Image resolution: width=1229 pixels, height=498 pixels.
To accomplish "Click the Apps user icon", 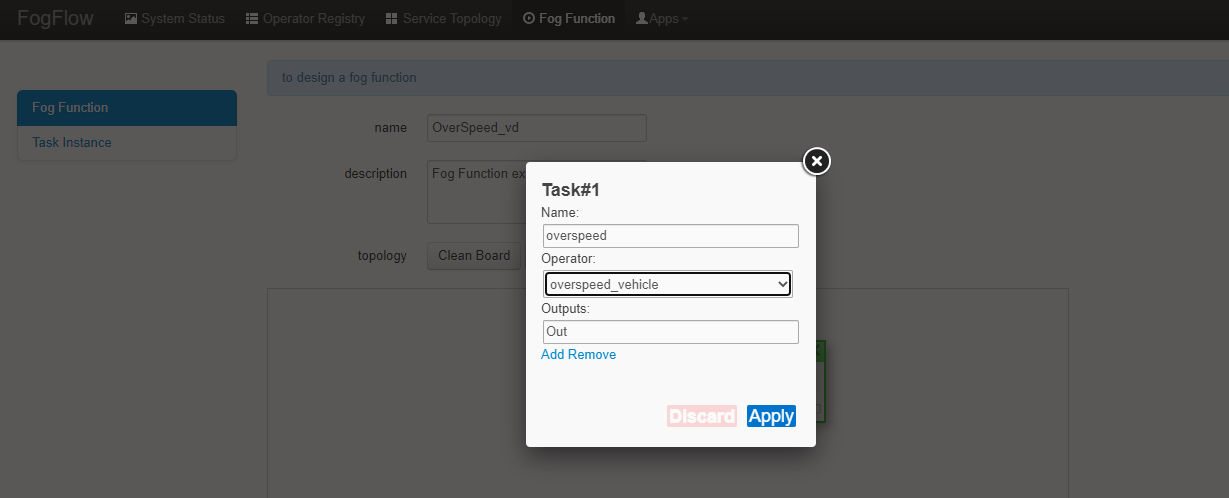I will (642, 19).
